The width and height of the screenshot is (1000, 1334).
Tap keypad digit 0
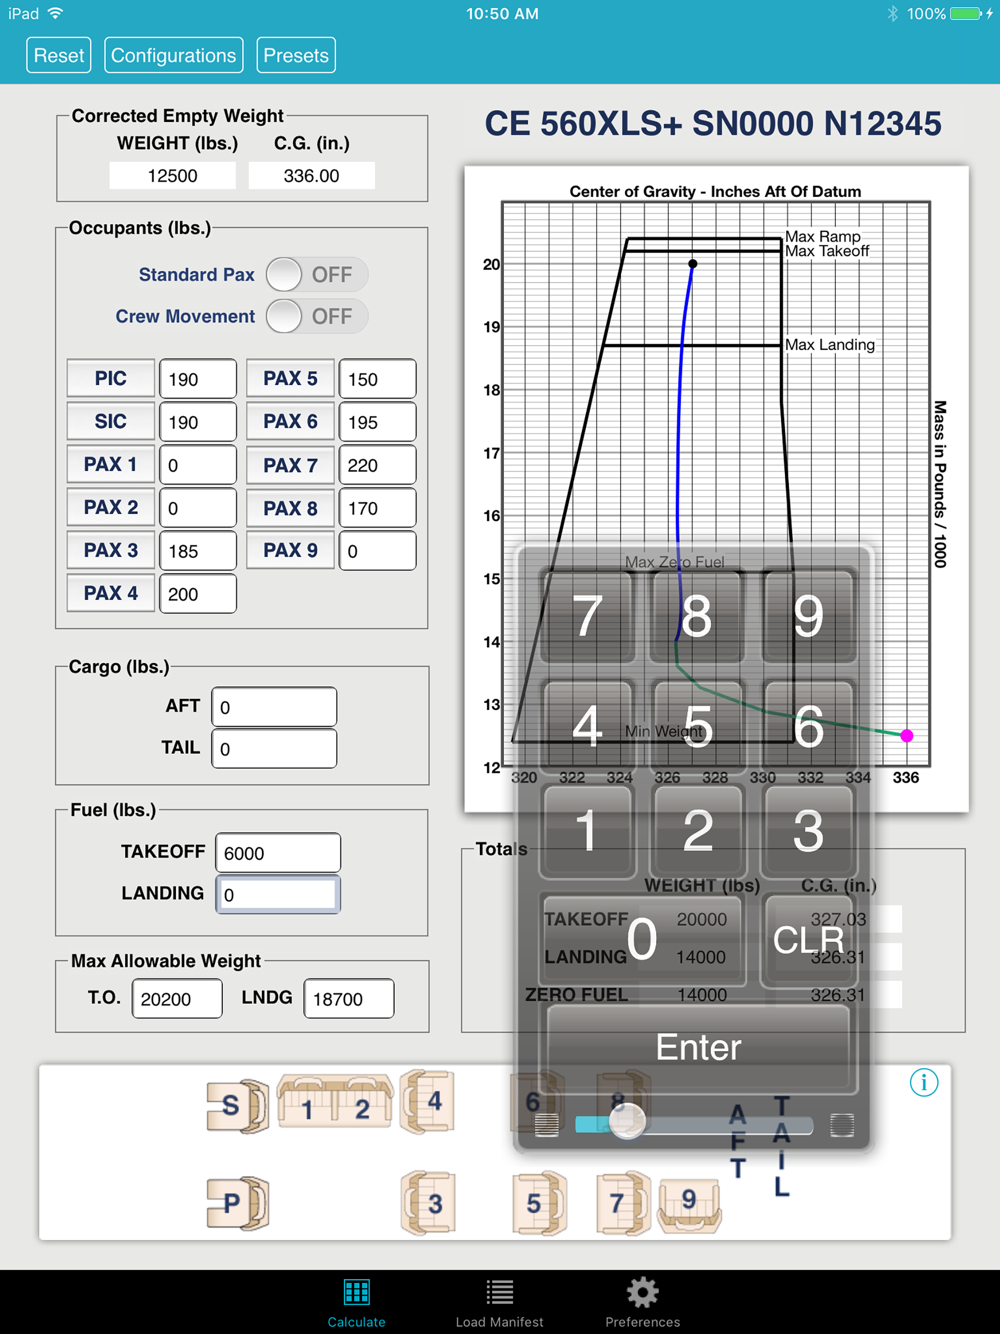pyautogui.click(x=642, y=940)
